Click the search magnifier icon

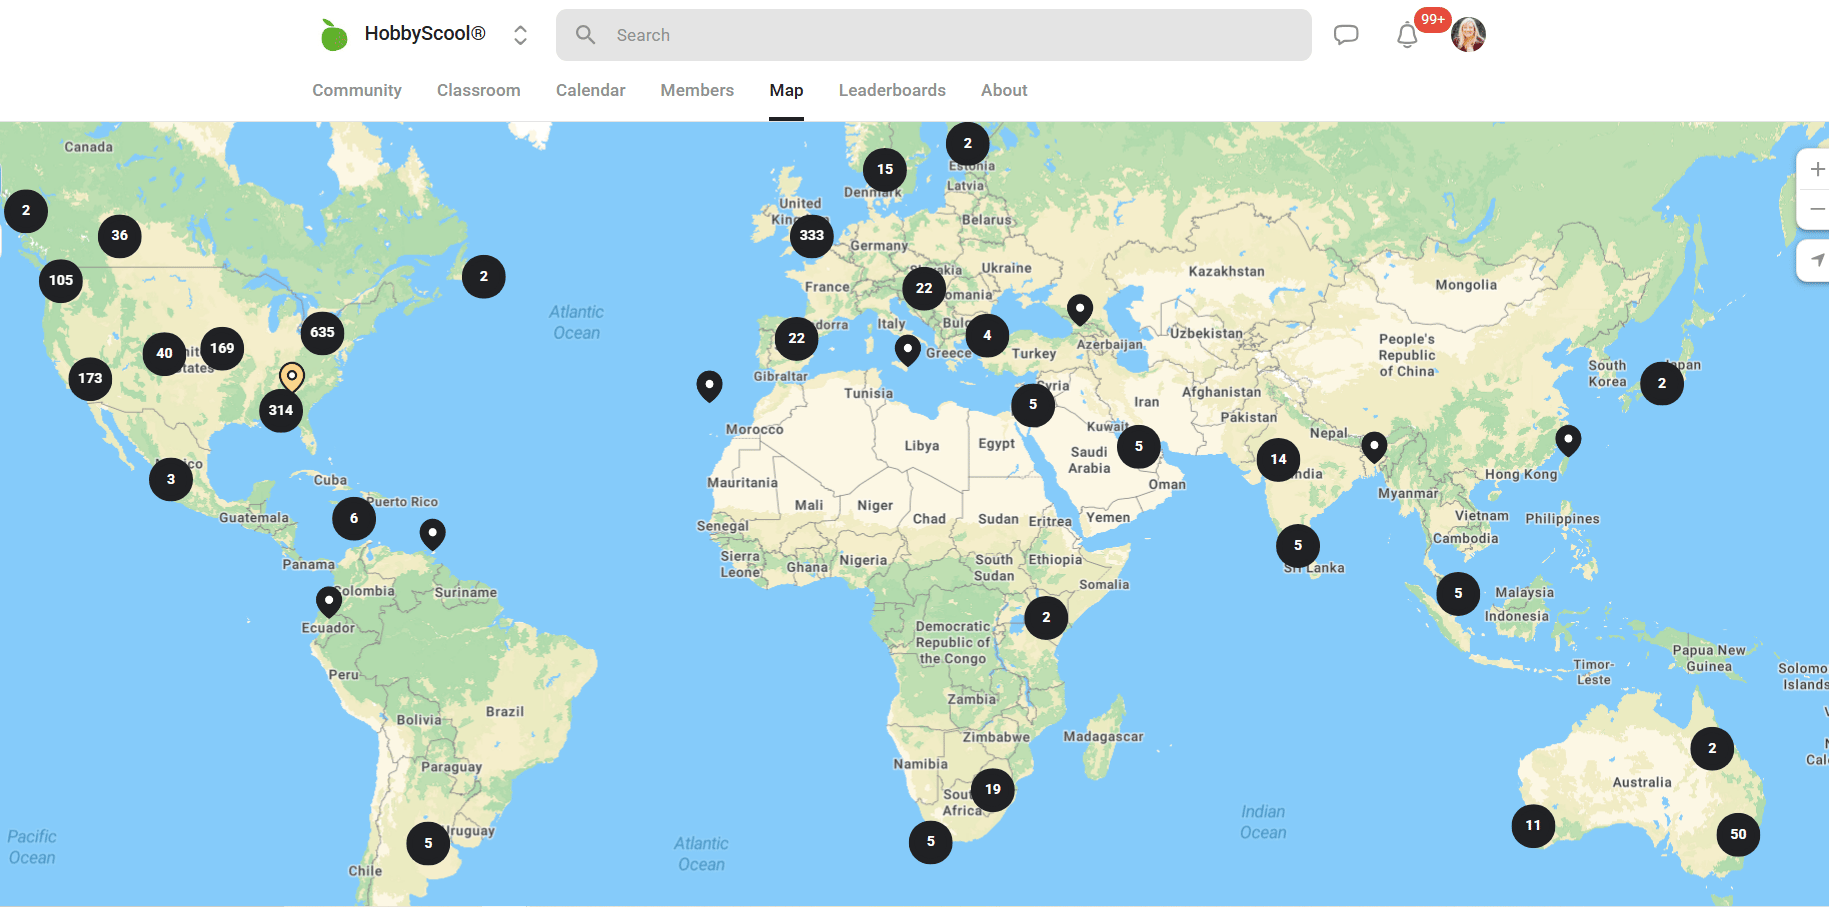point(586,35)
